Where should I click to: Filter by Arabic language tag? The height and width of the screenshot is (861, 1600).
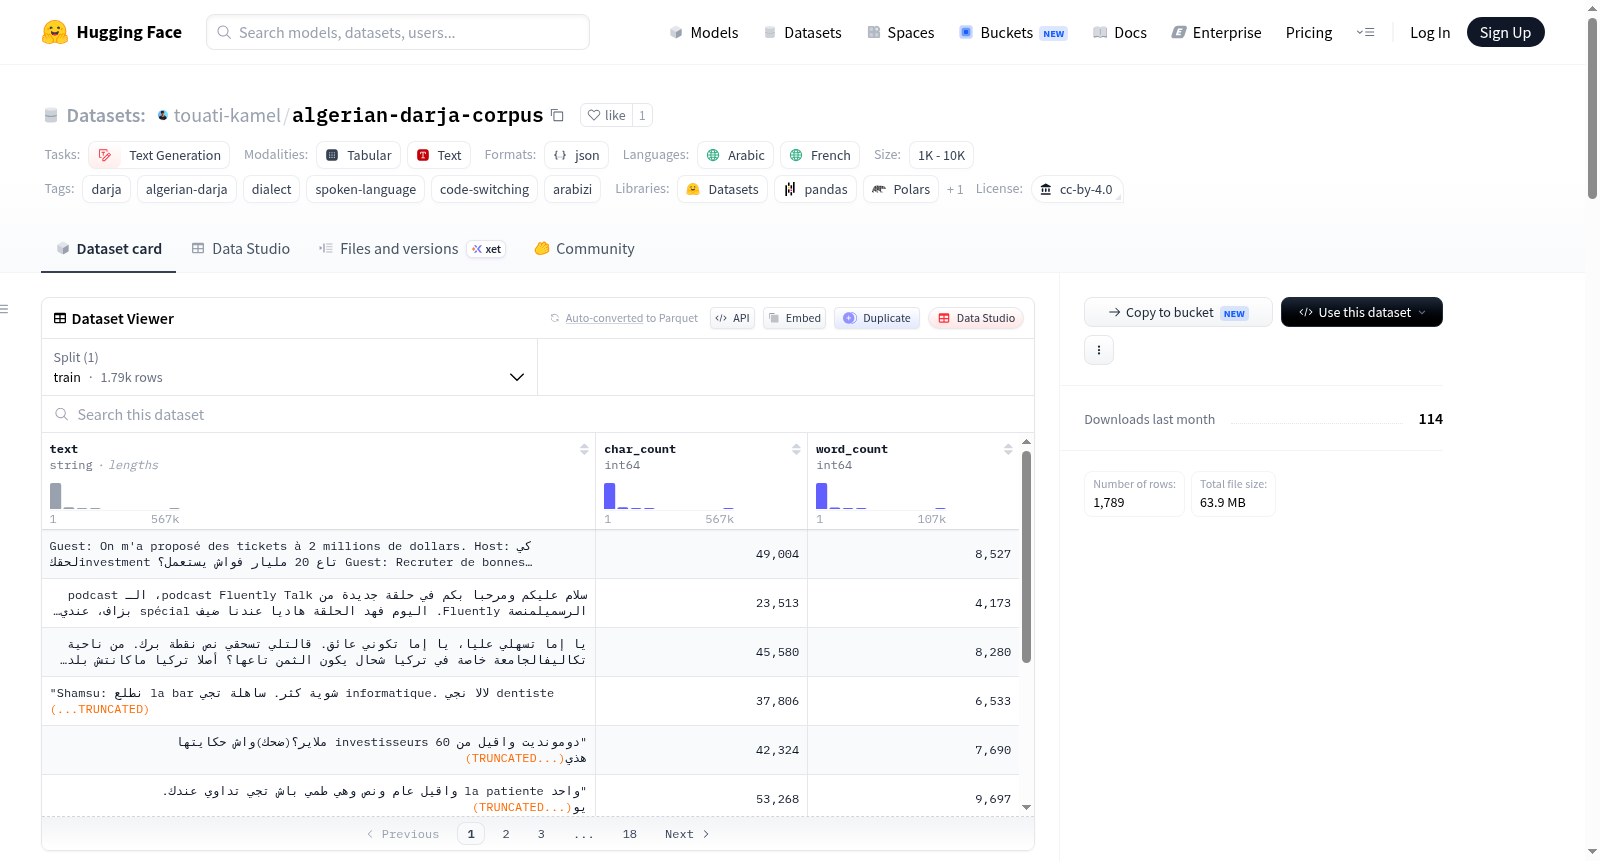coord(736,155)
